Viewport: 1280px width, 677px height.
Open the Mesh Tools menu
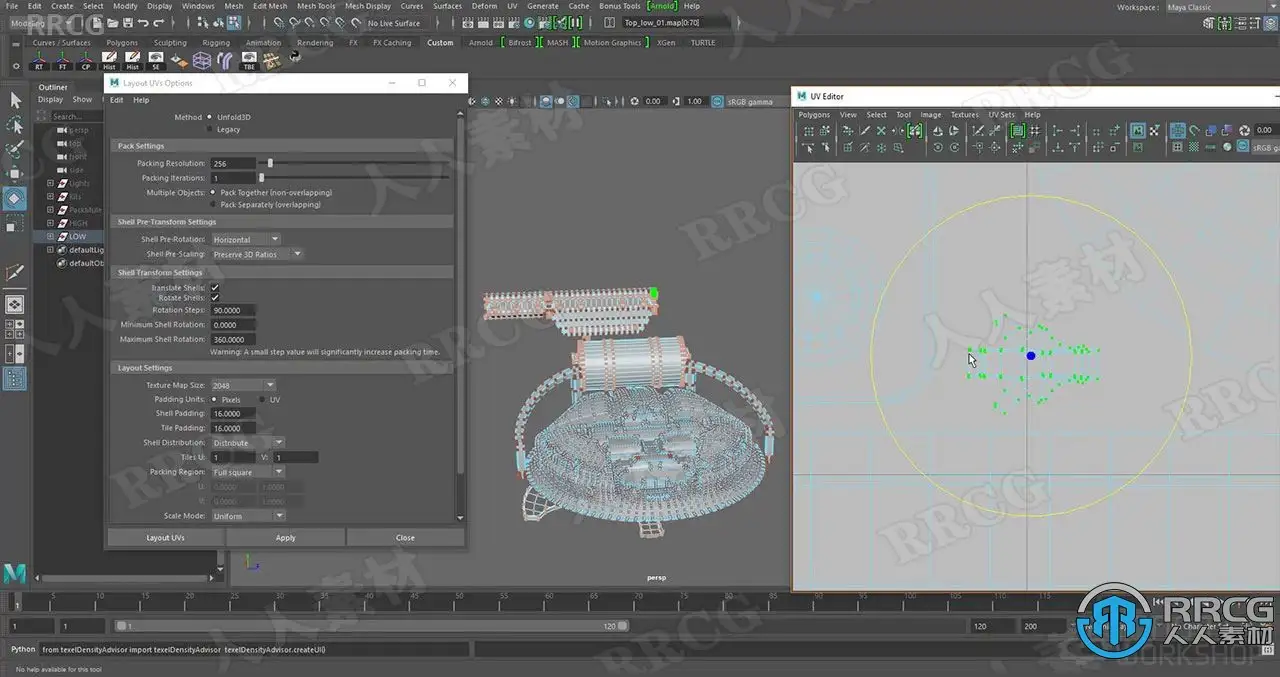coord(316,6)
